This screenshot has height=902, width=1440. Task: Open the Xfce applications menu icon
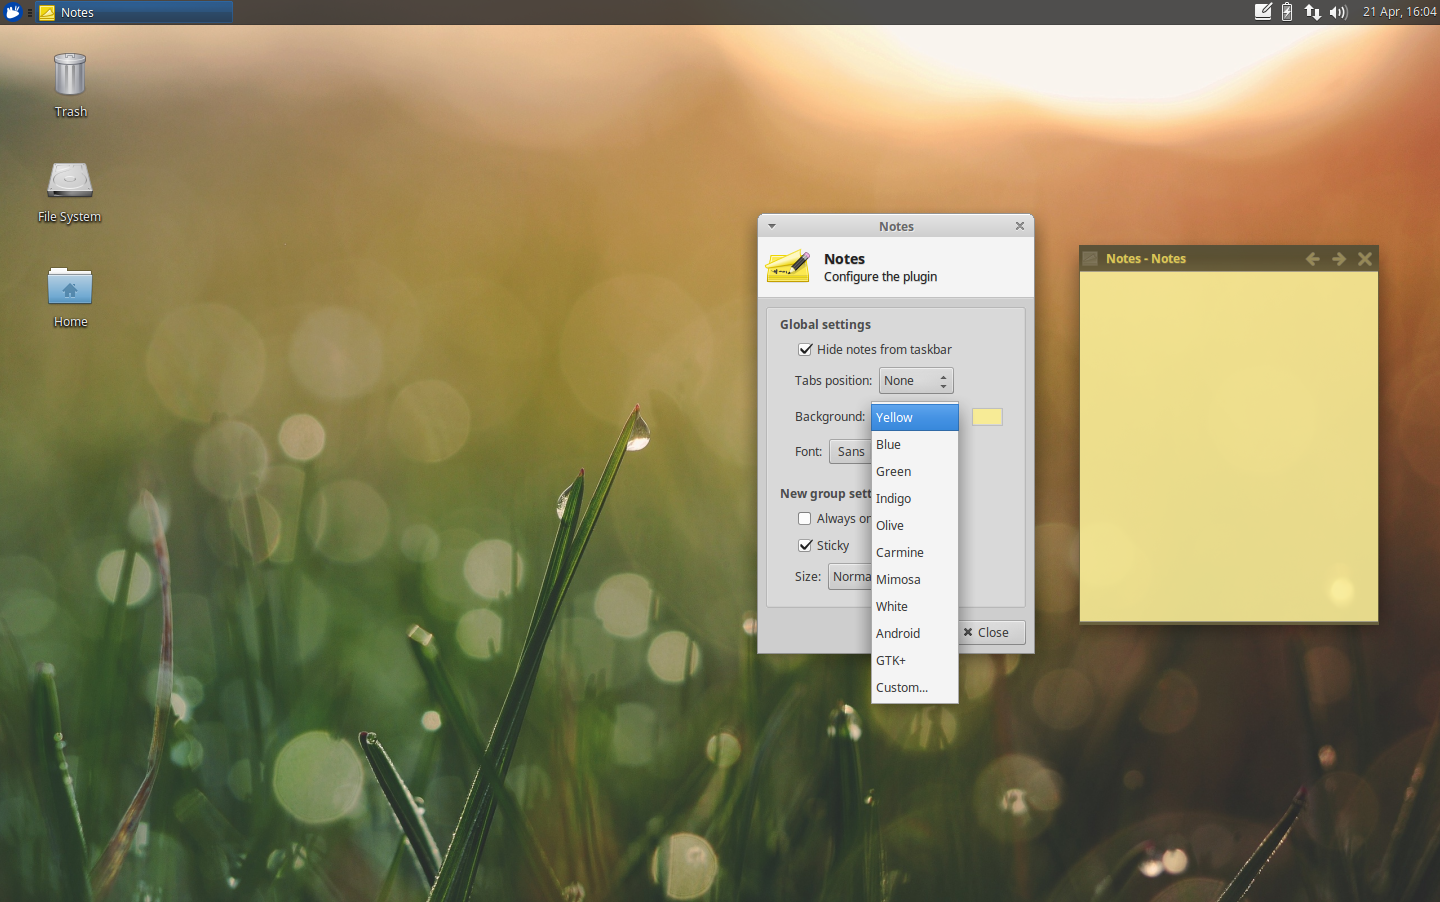[x=13, y=12]
